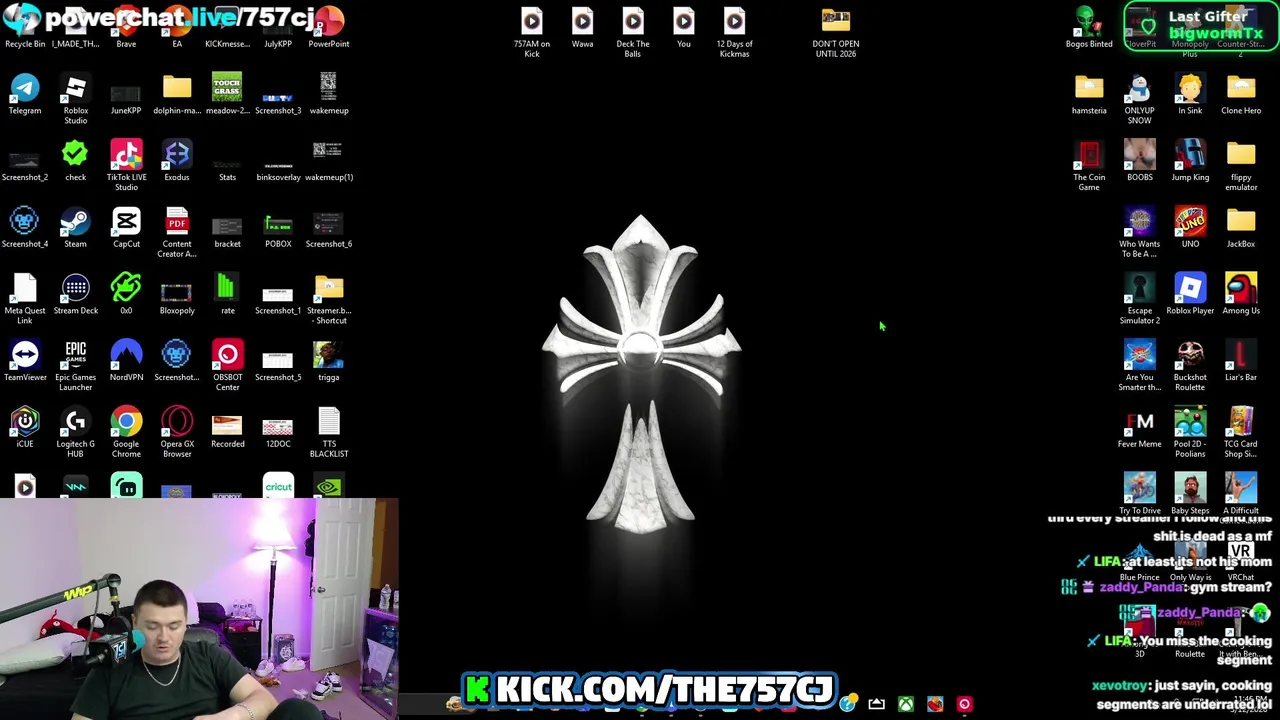This screenshot has width=1280, height=720.
Task: Open Who Wants To Be A icon
Action: (x=1139, y=232)
